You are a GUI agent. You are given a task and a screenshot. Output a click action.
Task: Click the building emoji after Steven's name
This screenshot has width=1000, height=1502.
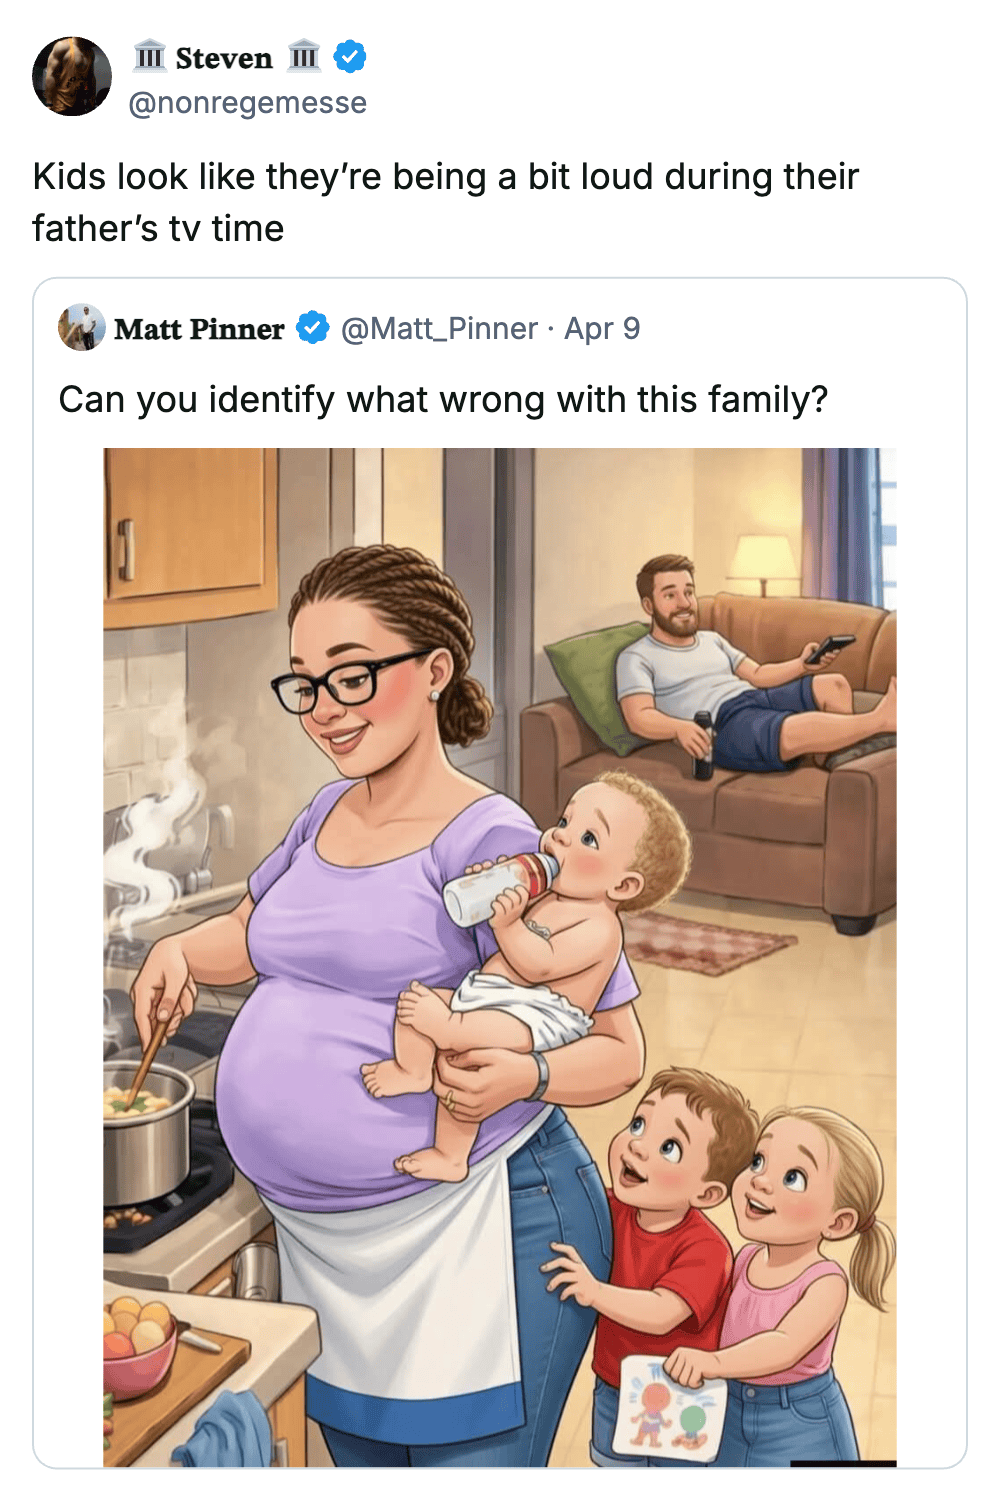point(304,56)
